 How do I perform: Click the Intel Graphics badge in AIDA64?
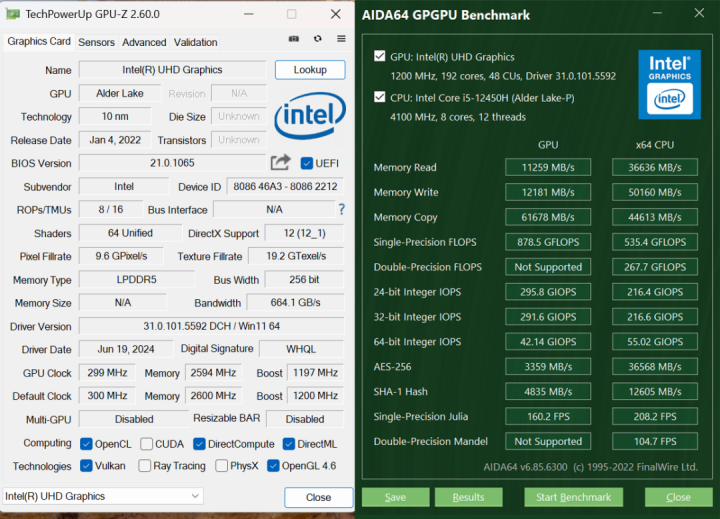click(669, 85)
